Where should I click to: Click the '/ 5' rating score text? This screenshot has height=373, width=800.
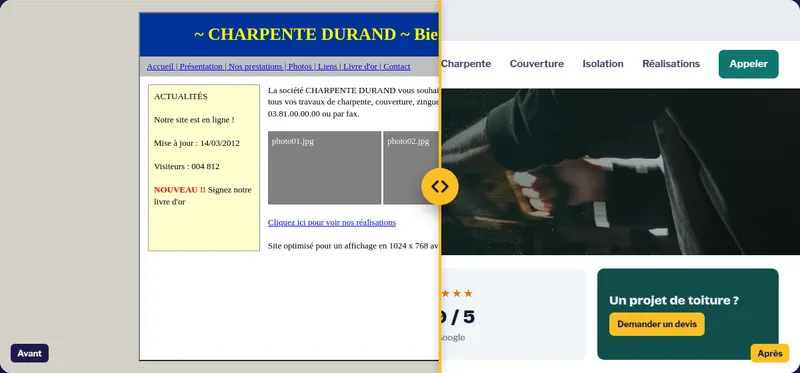coord(463,317)
